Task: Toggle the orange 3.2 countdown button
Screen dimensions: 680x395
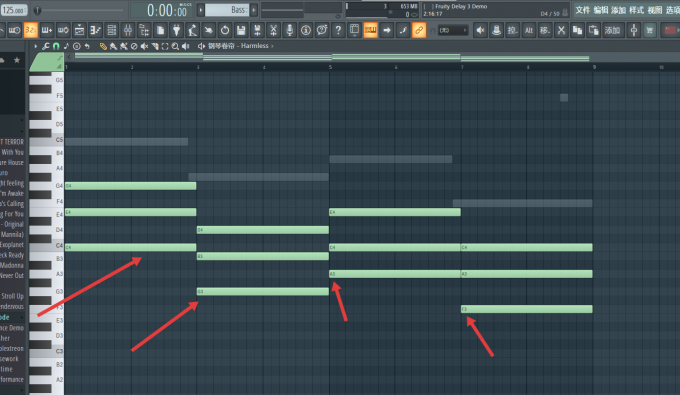Action: (30, 30)
